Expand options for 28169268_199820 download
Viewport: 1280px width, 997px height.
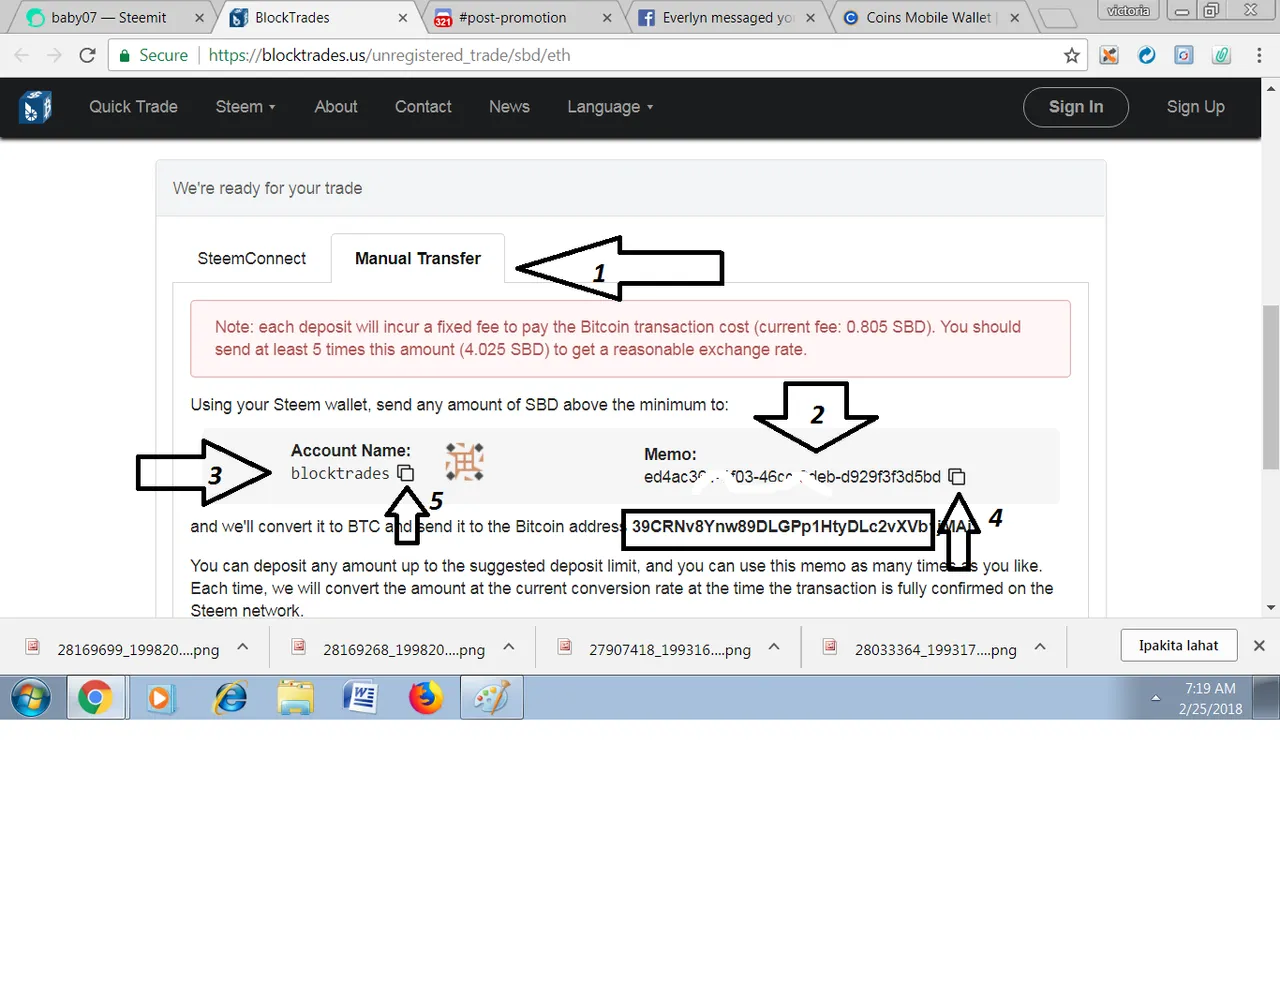click(x=509, y=647)
